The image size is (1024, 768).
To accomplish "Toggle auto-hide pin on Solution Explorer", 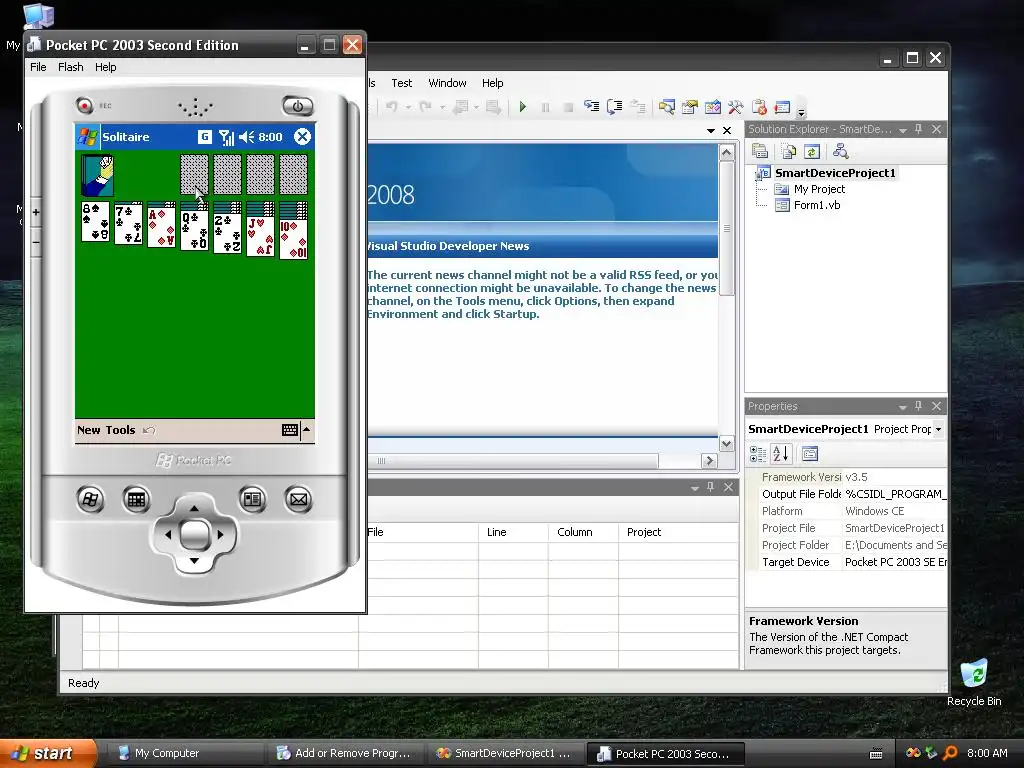I will 918,129.
